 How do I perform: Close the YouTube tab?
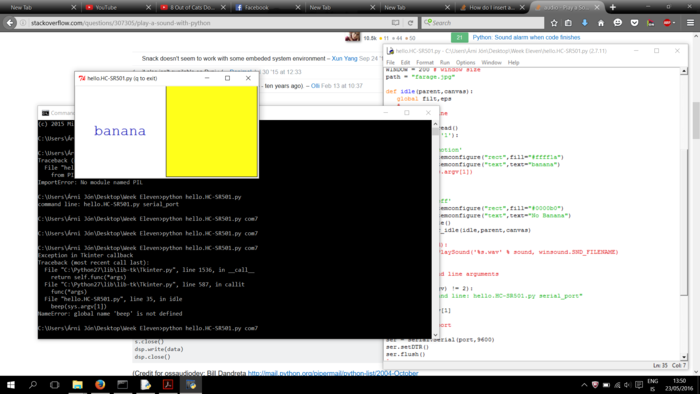(149, 8)
